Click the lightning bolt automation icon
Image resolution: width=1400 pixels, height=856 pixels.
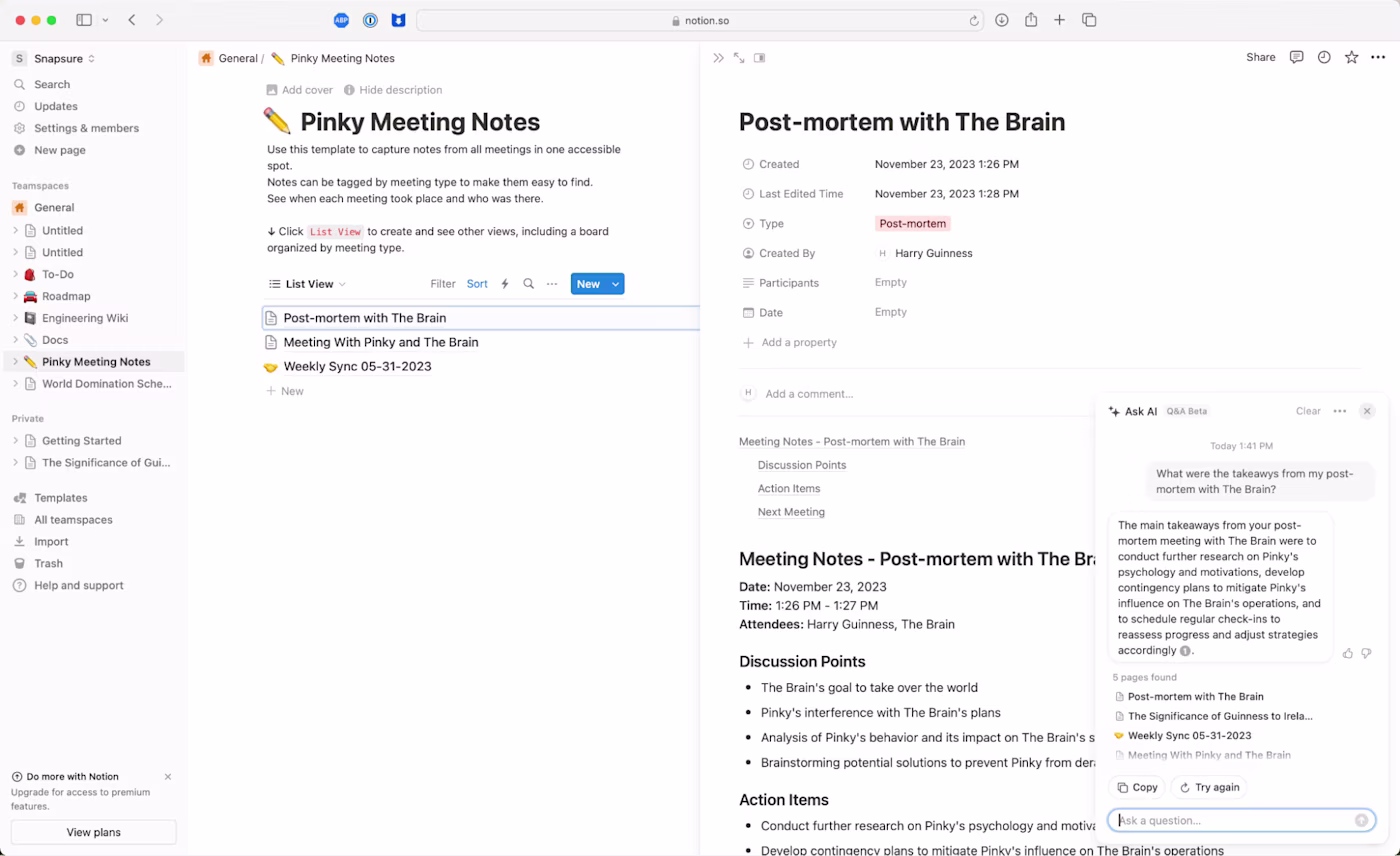point(505,284)
